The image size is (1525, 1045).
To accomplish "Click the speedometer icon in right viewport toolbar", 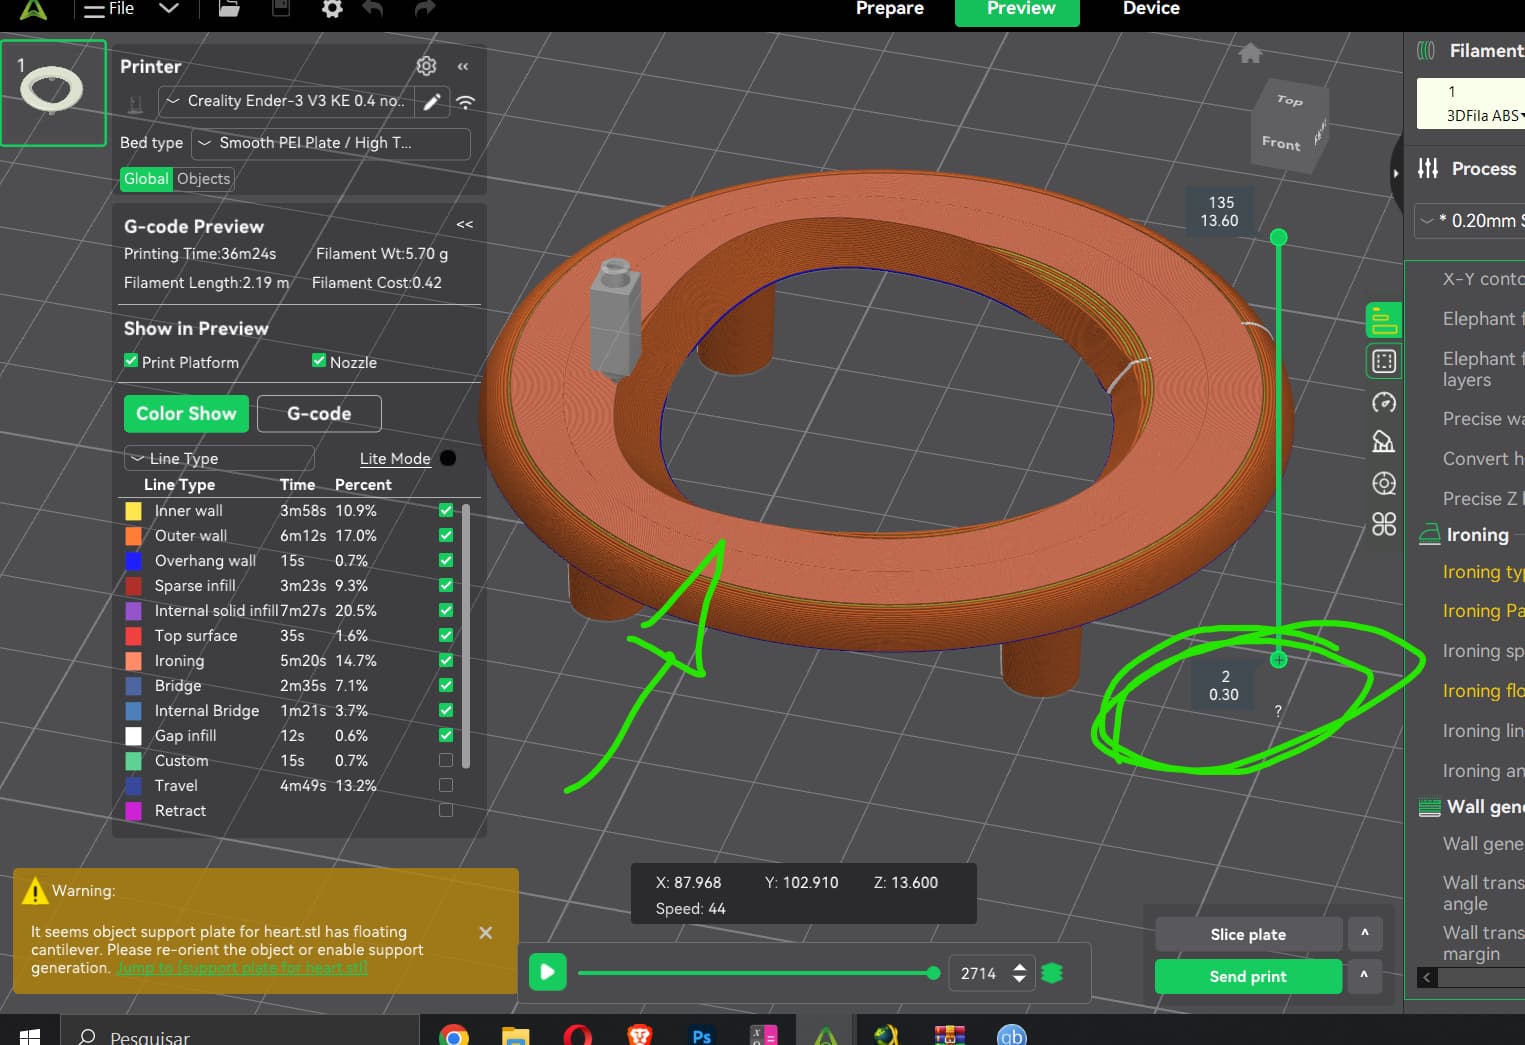I will [x=1384, y=402].
